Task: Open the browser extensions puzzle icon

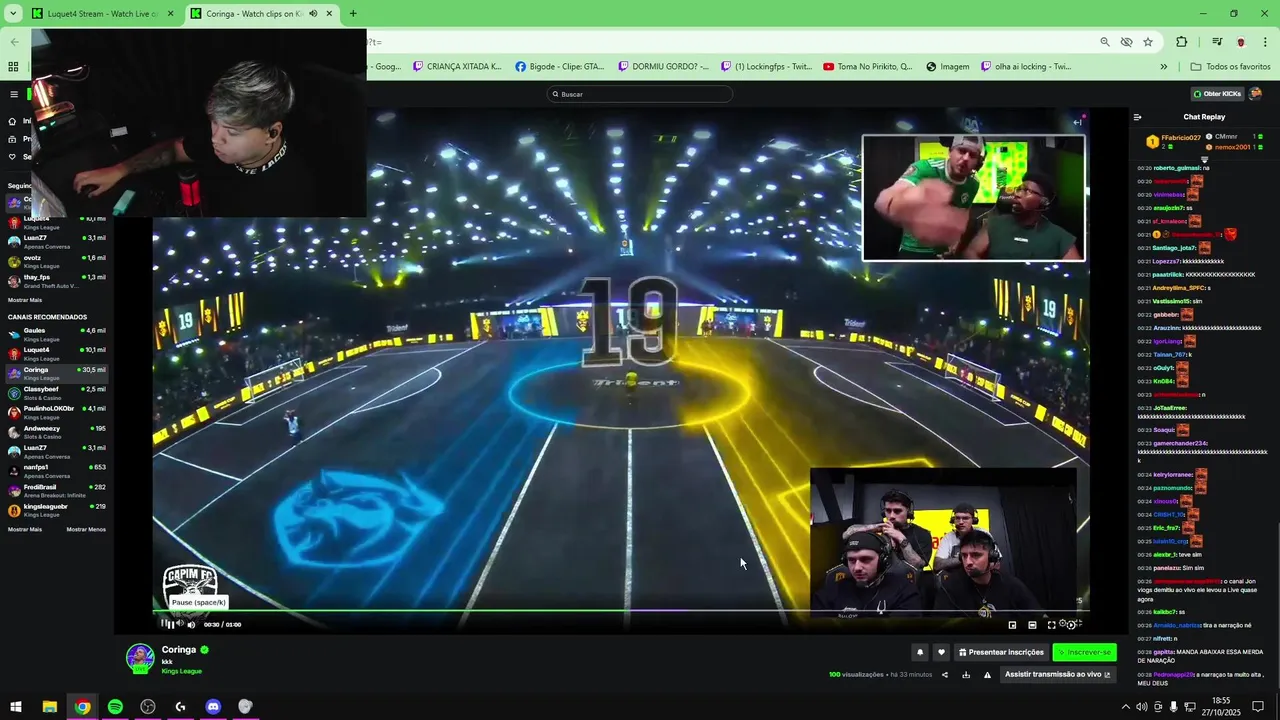Action: 1182,42
